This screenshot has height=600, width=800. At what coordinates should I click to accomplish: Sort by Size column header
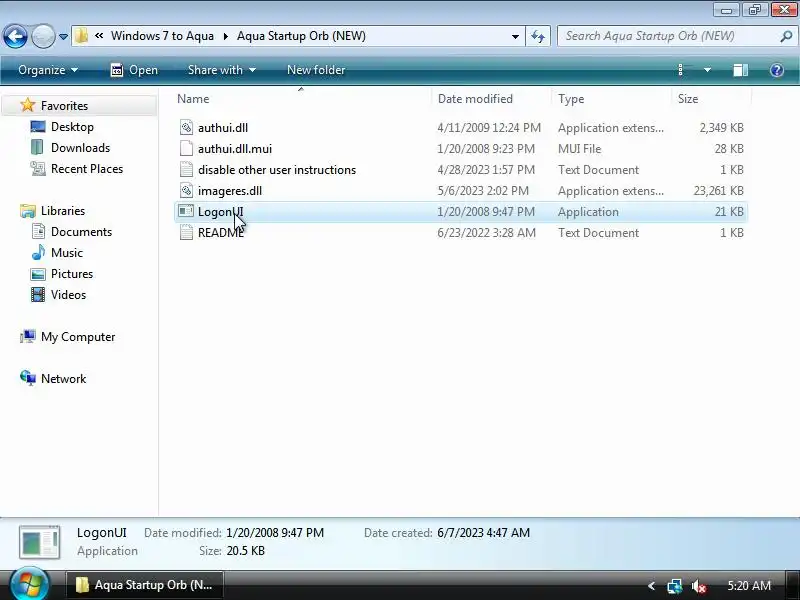point(711,98)
